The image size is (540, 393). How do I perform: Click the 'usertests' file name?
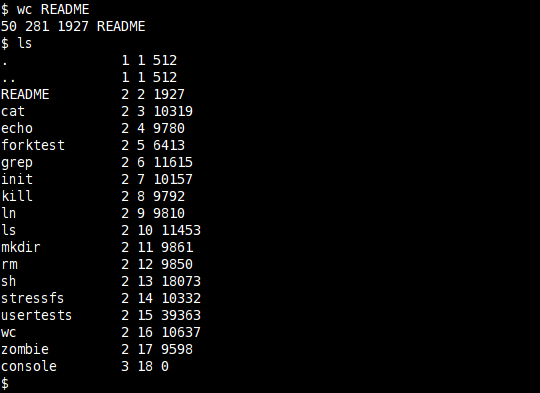(x=37, y=315)
